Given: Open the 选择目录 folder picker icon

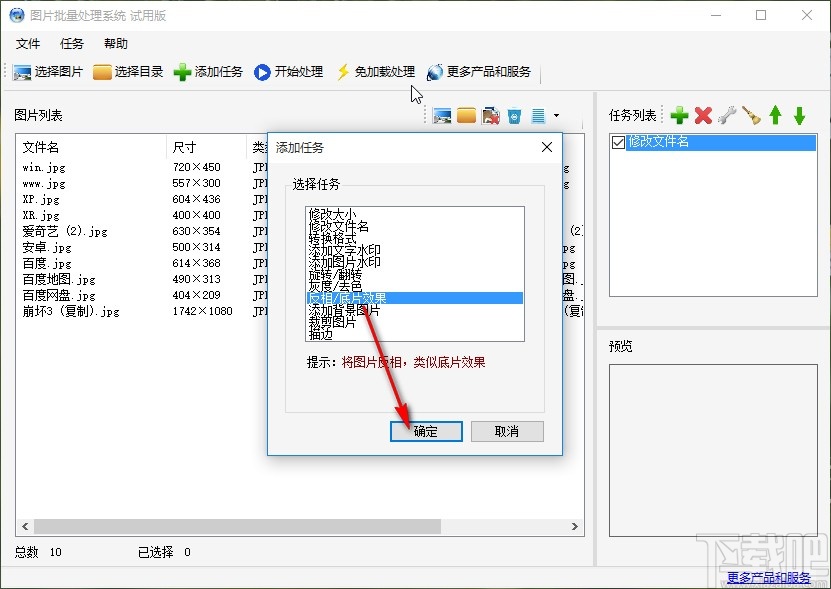Looking at the screenshot, I should [x=103, y=71].
